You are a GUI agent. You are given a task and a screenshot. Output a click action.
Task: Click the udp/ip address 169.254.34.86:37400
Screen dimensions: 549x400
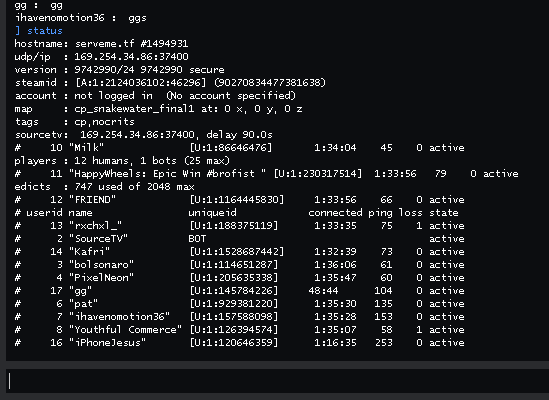coord(131,57)
